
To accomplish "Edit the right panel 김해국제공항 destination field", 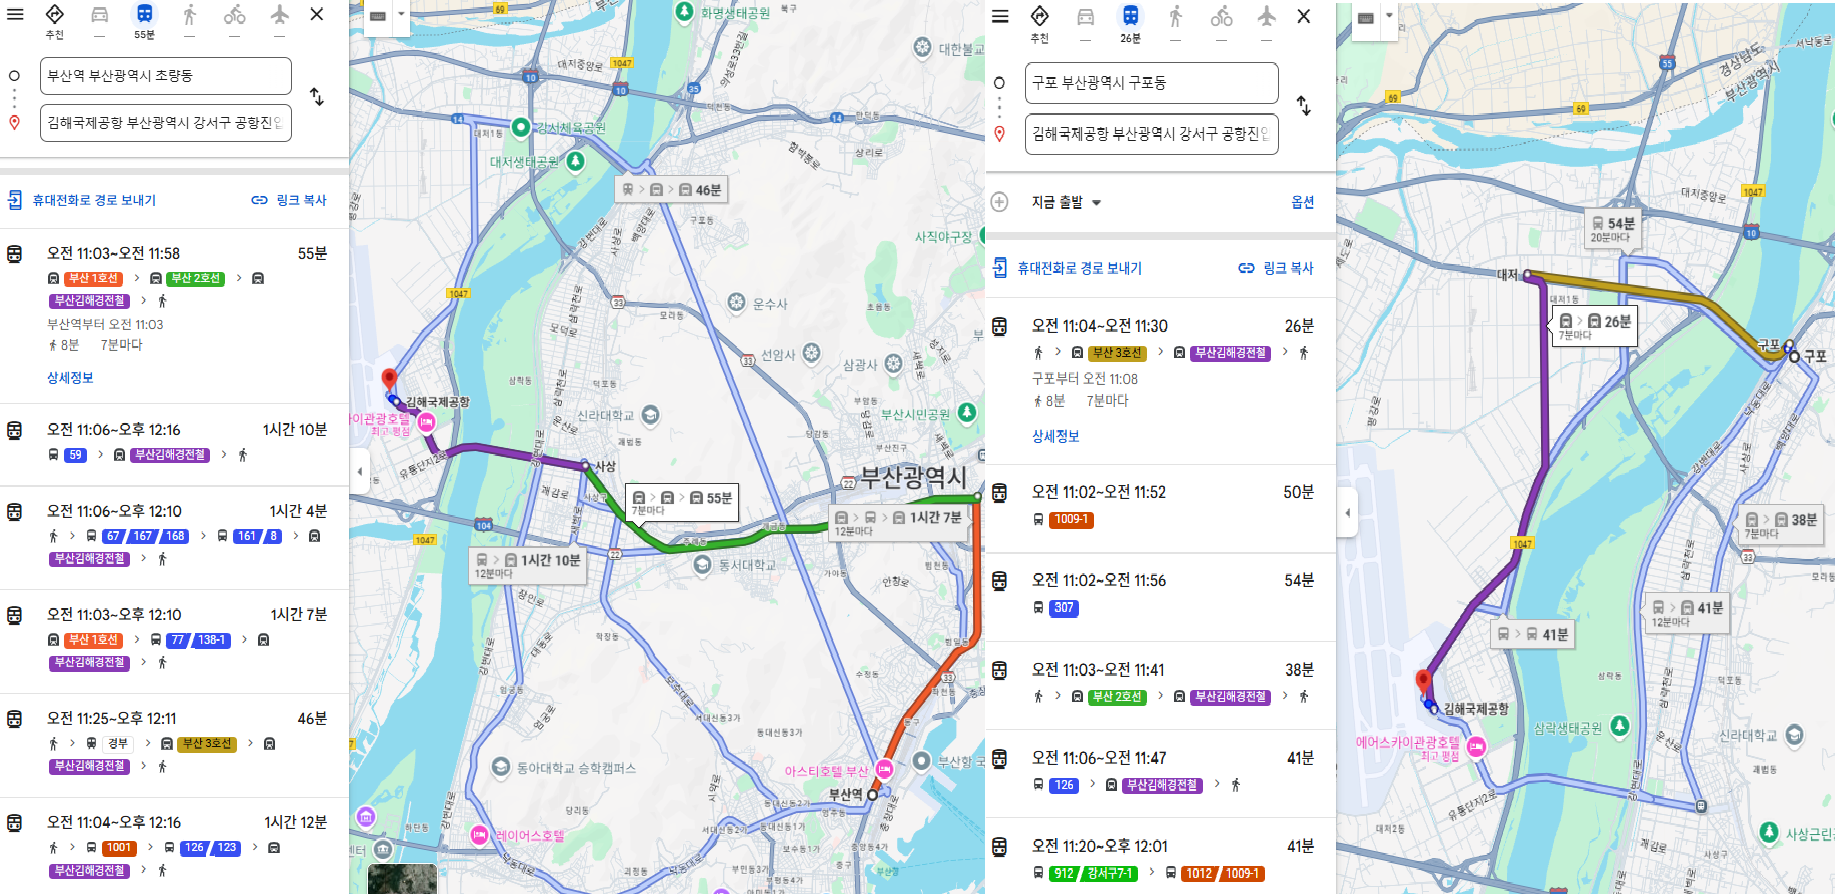I will pyautogui.click(x=1152, y=134).
